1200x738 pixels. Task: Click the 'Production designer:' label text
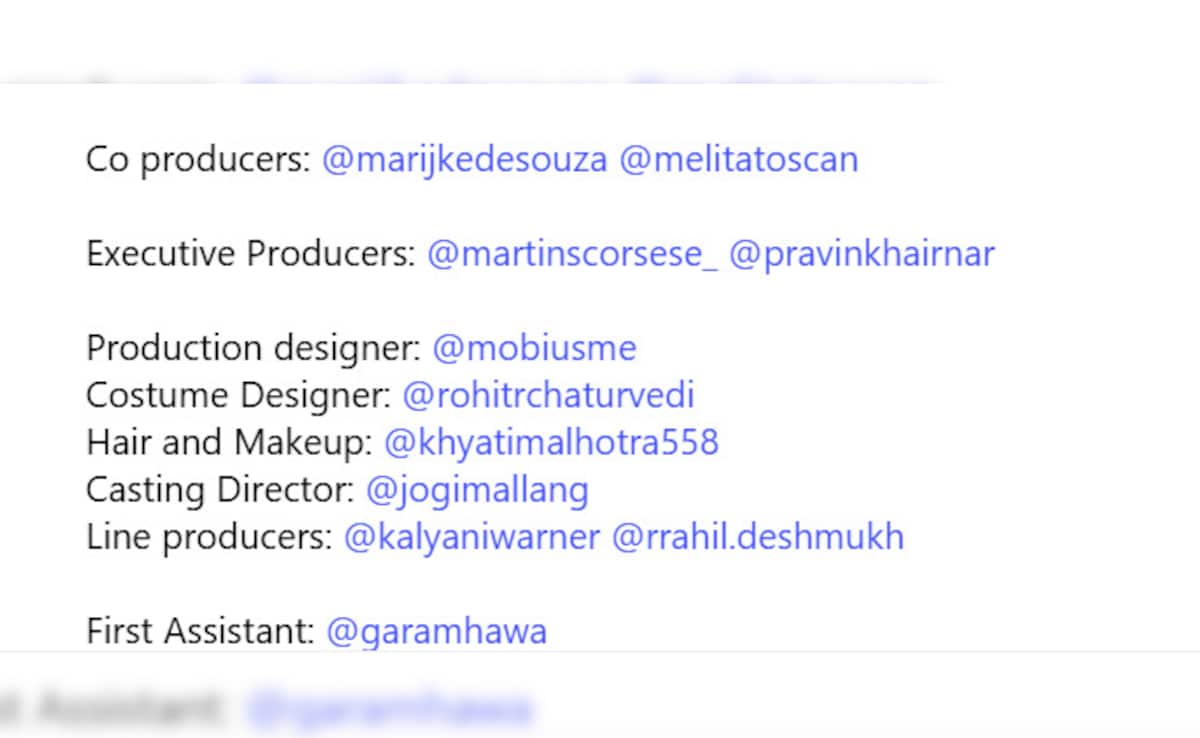click(254, 348)
